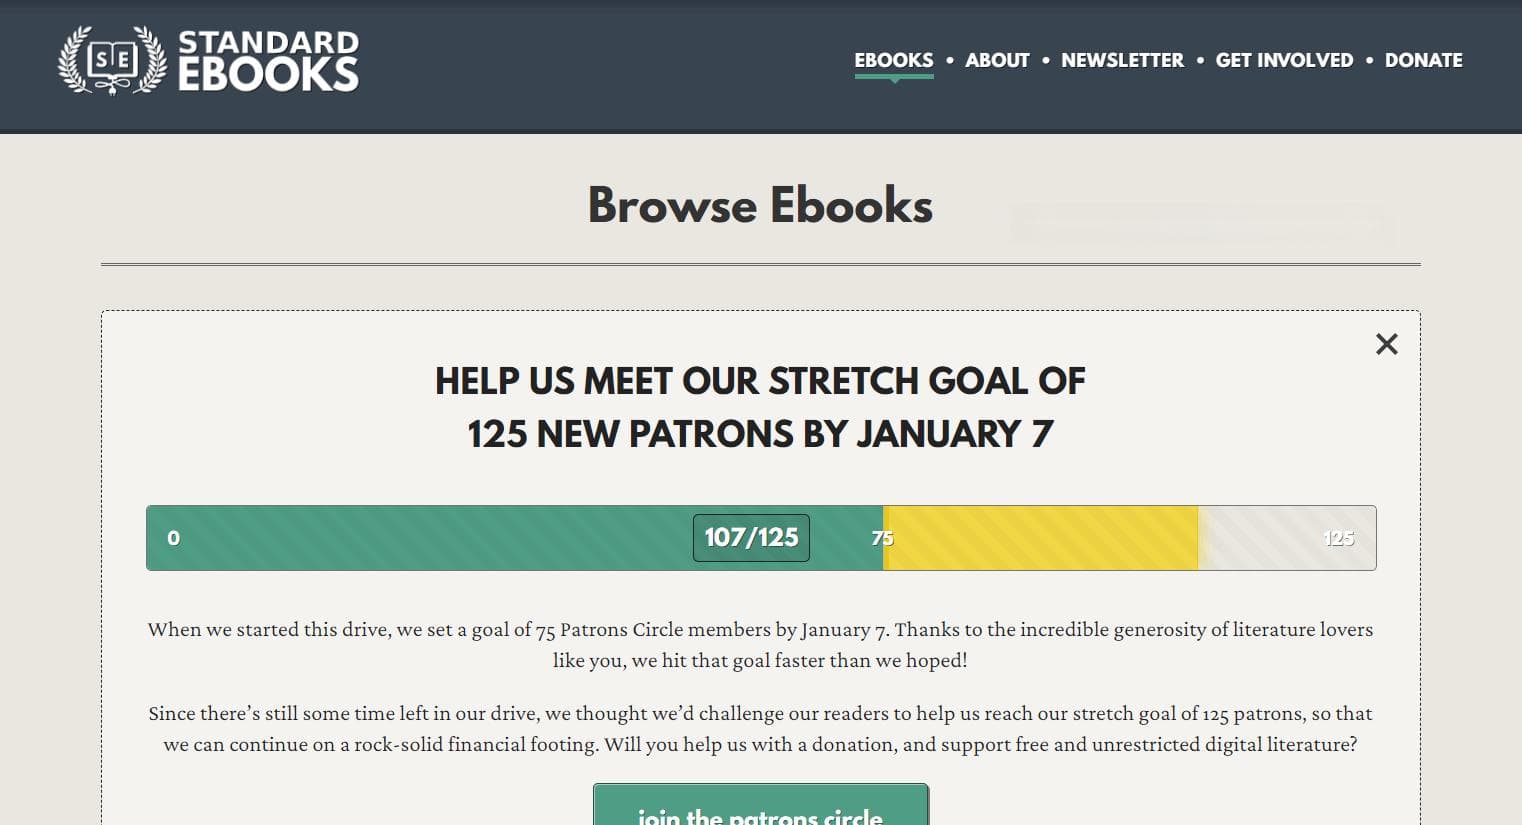The image size is (1522, 825).
Task: Select Get Involved in the header
Action: coord(1284,60)
